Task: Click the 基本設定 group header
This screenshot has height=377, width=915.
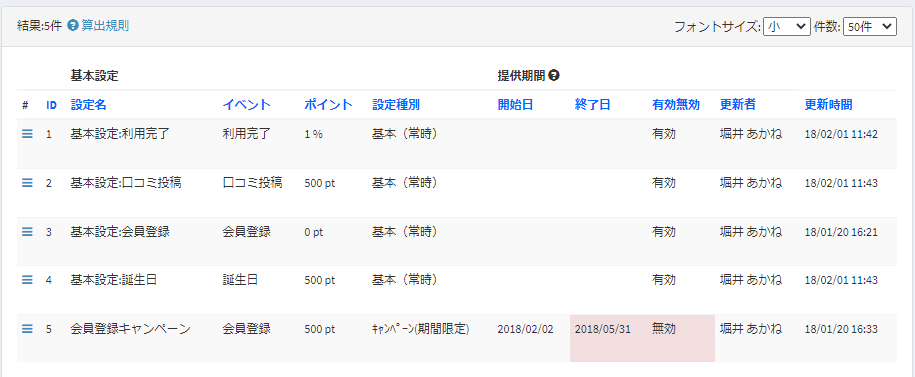Action: tap(95, 75)
